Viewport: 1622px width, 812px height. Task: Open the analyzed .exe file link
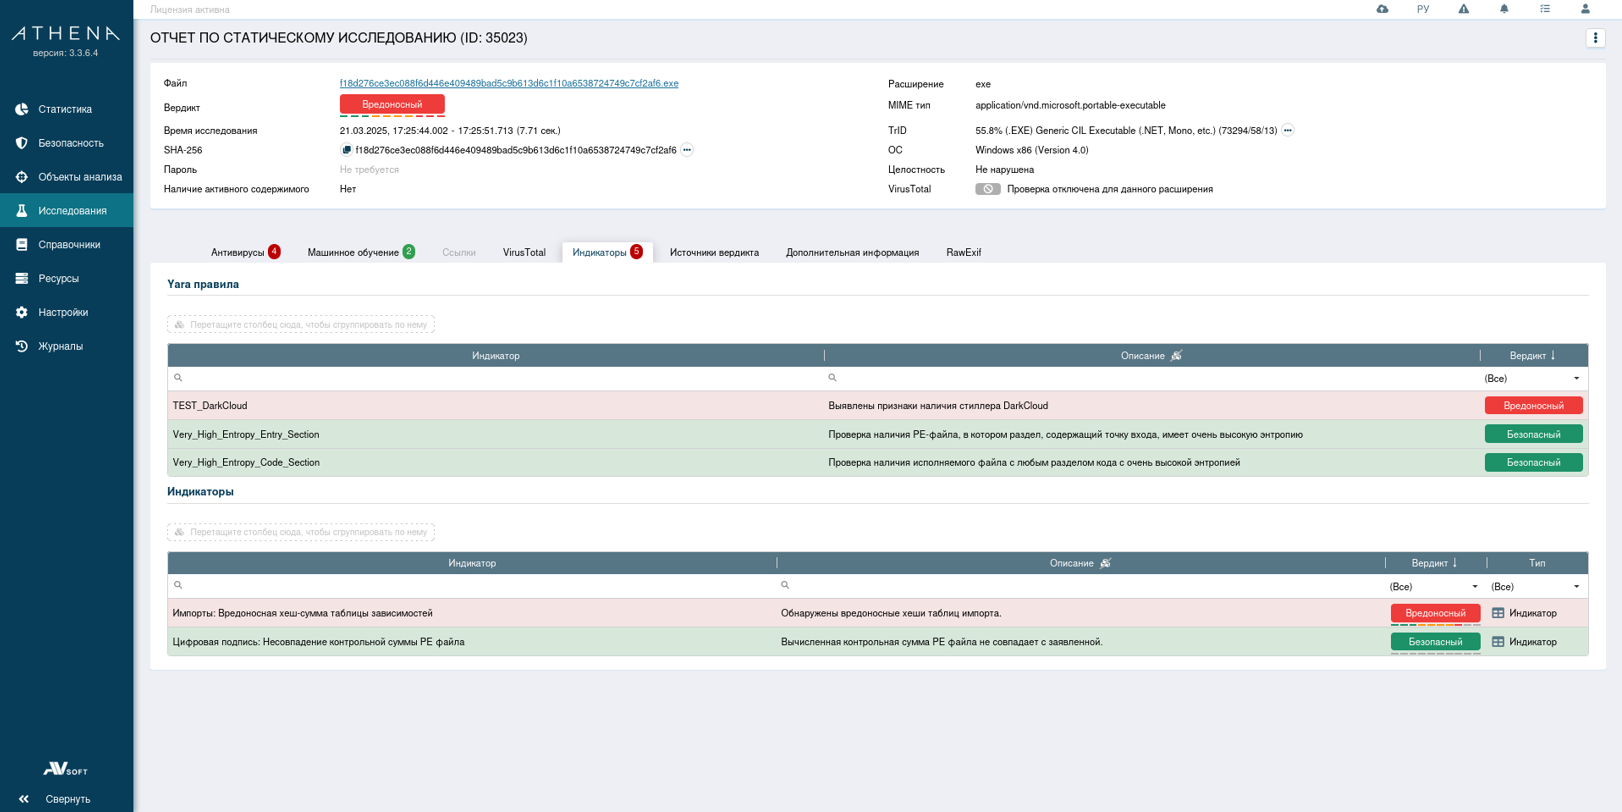tap(508, 84)
